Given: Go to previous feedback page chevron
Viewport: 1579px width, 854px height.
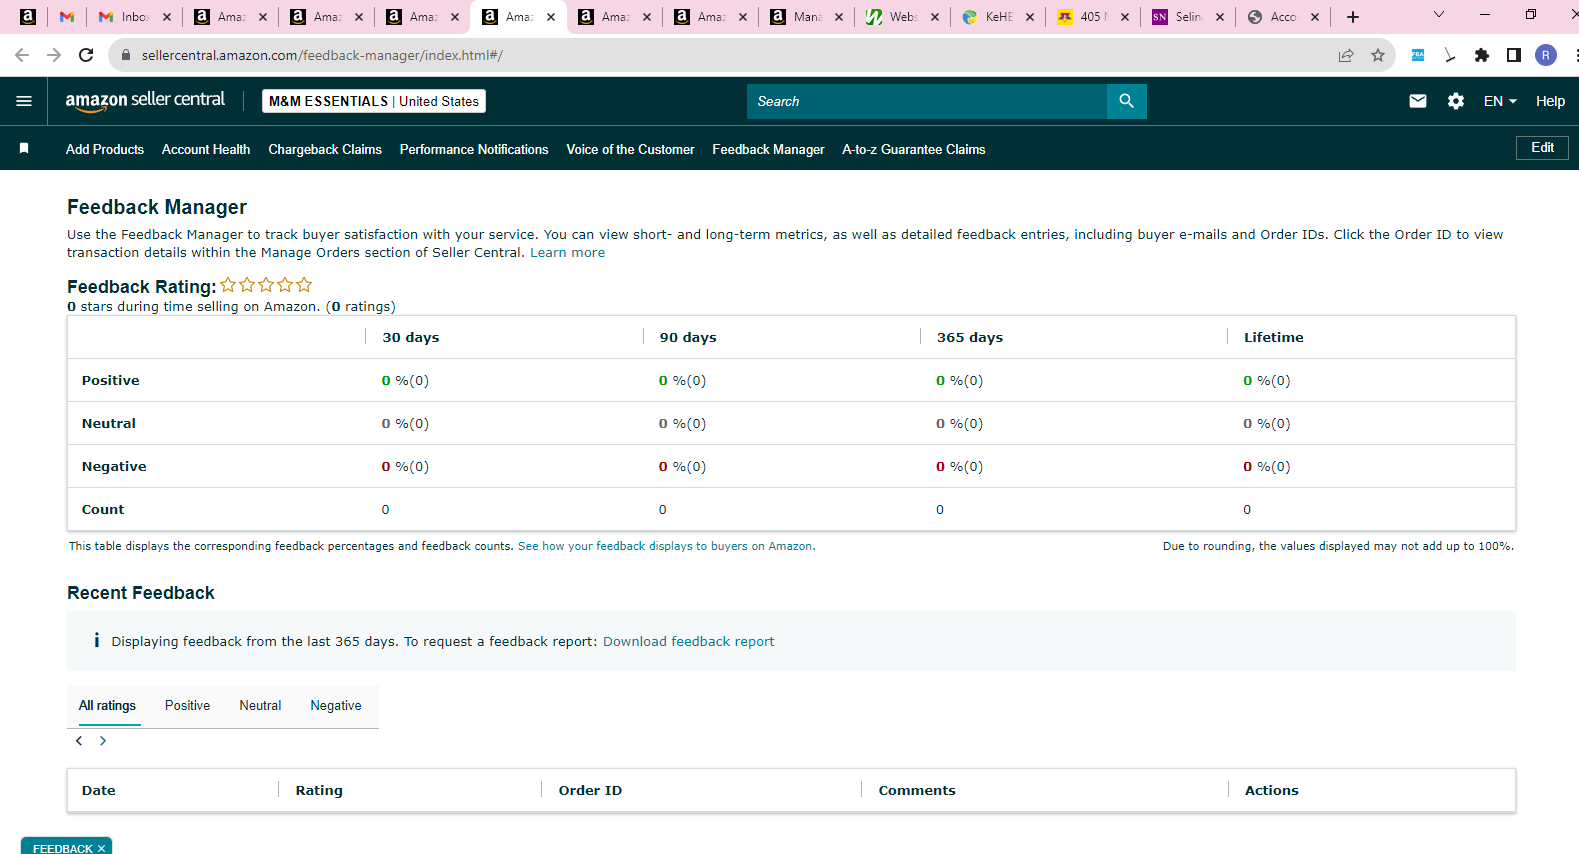Looking at the screenshot, I should pos(79,741).
